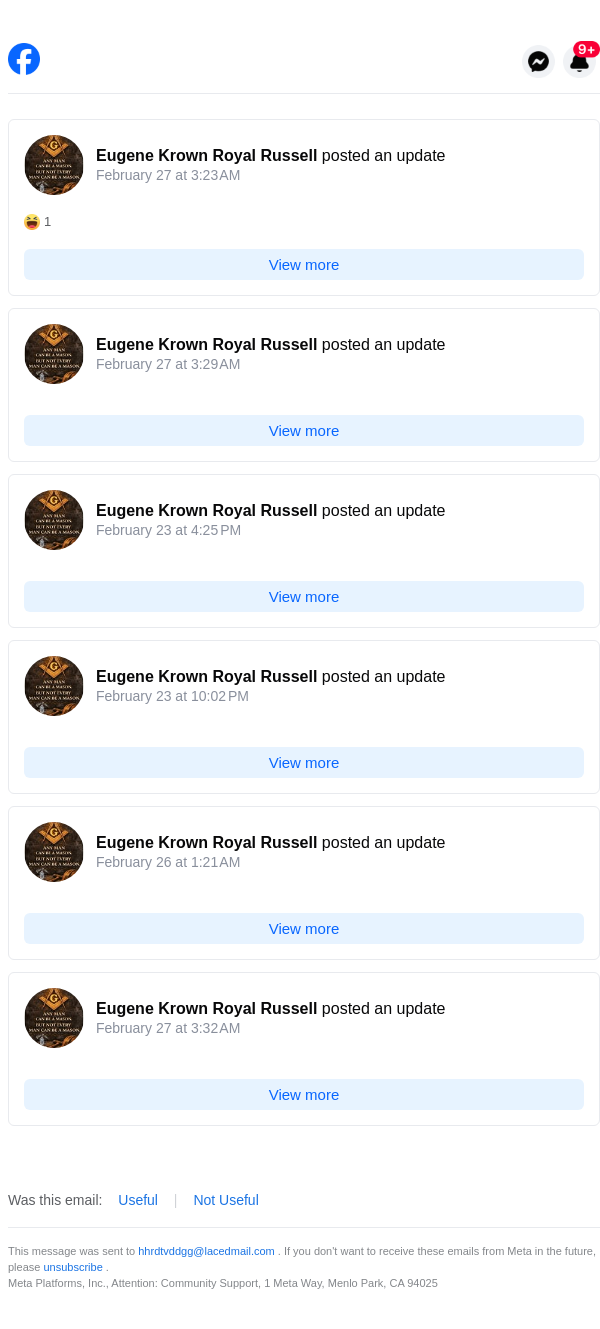Open the hhrdtvddgg@lacedmail.com email address link
This screenshot has height=1329, width=600.
[206, 1251]
